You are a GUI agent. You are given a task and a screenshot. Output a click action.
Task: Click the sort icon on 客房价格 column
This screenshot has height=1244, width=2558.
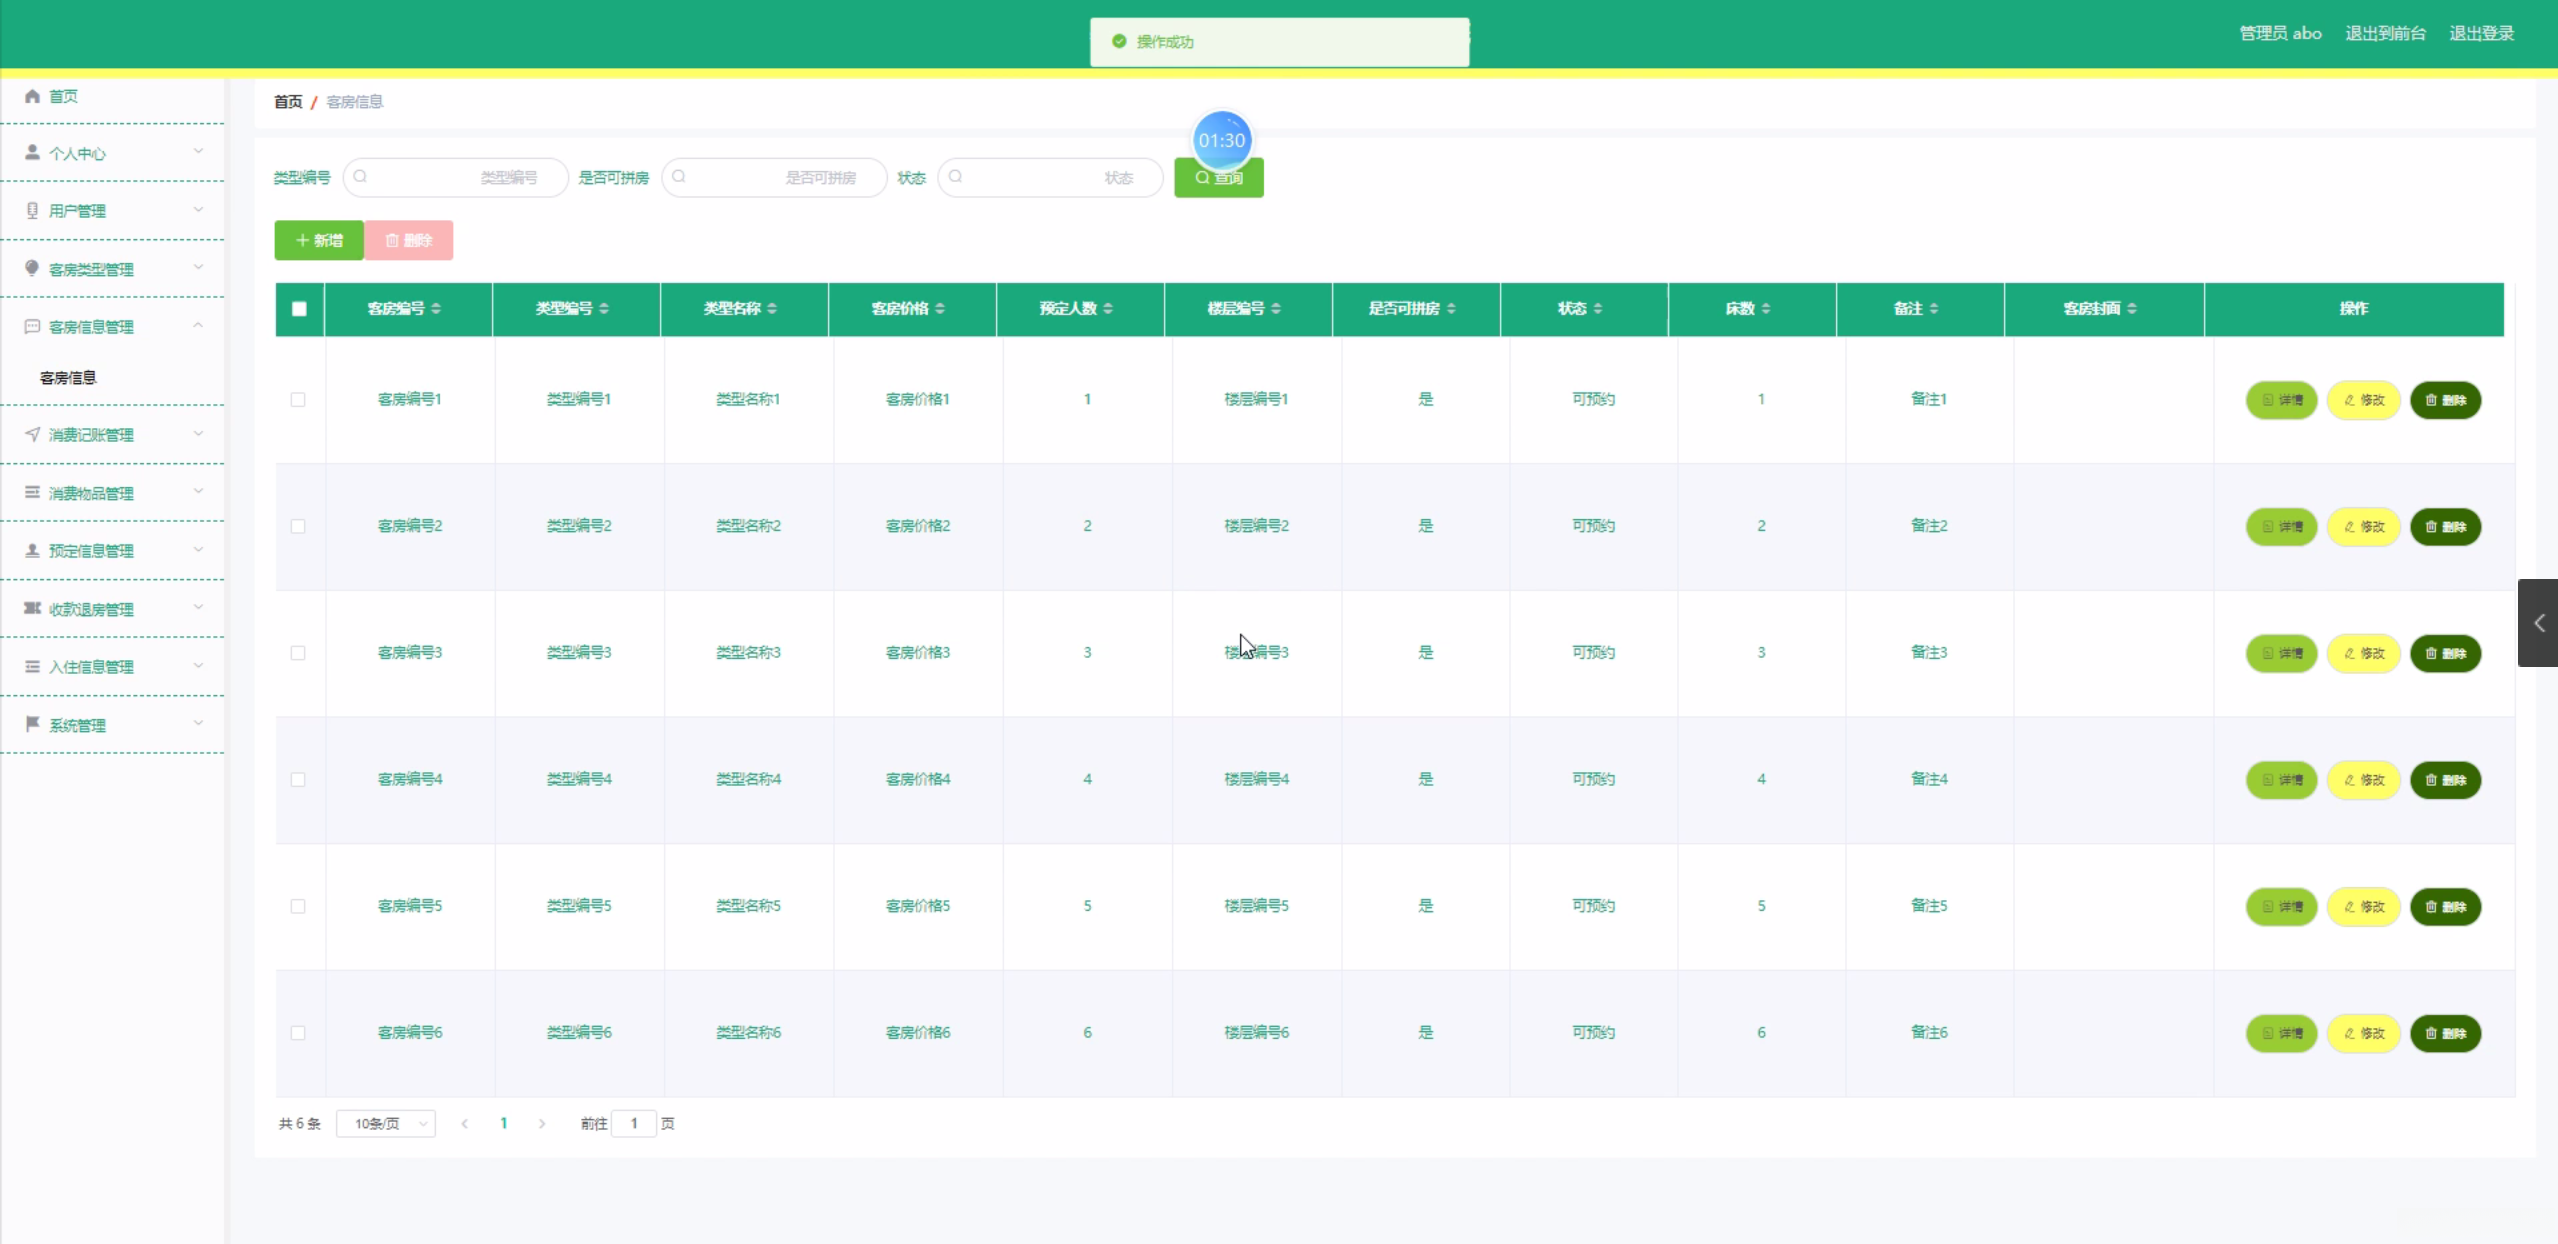[940, 309]
